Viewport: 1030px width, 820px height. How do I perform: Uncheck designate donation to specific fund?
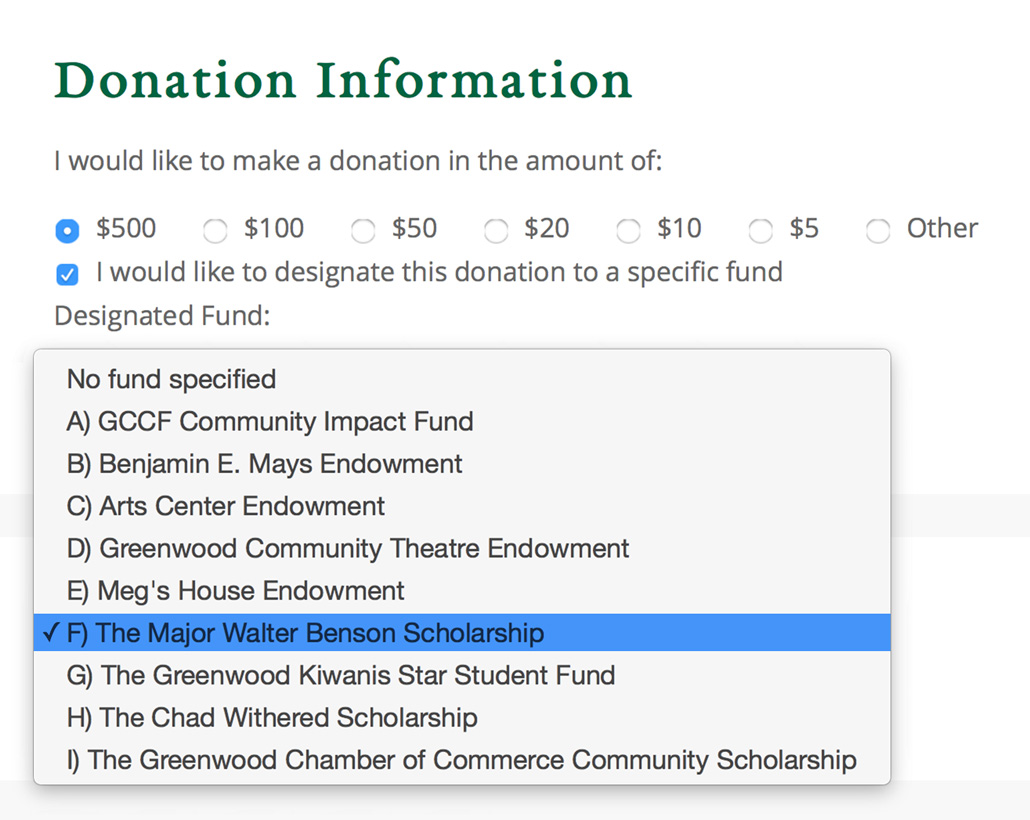[67, 274]
